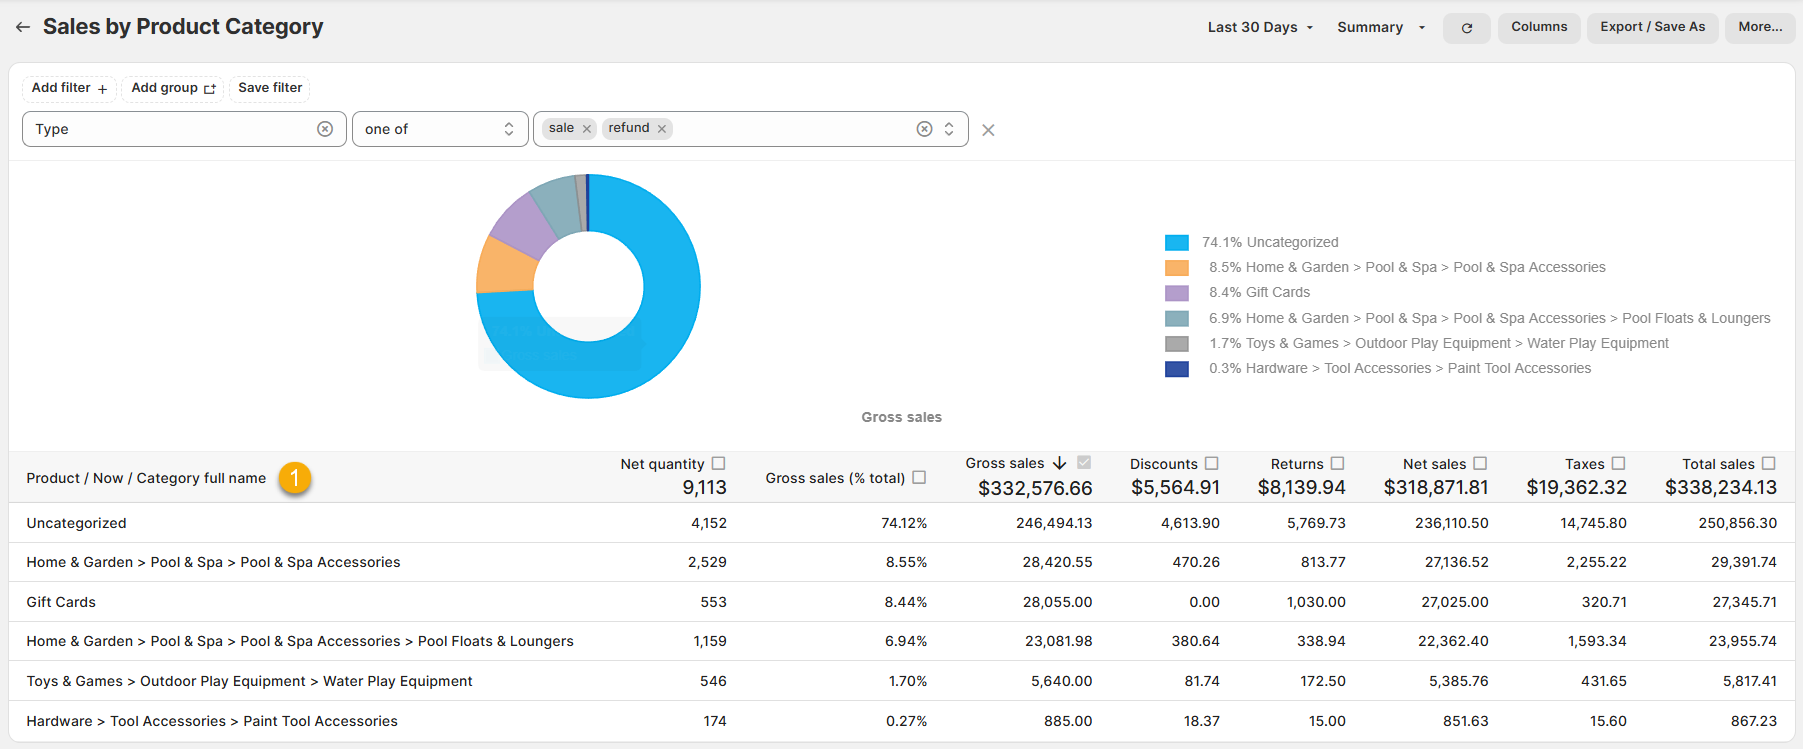The height and width of the screenshot is (749, 1803).
Task: Expand the Summary view dropdown
Action: click(x=1381, y=28)
